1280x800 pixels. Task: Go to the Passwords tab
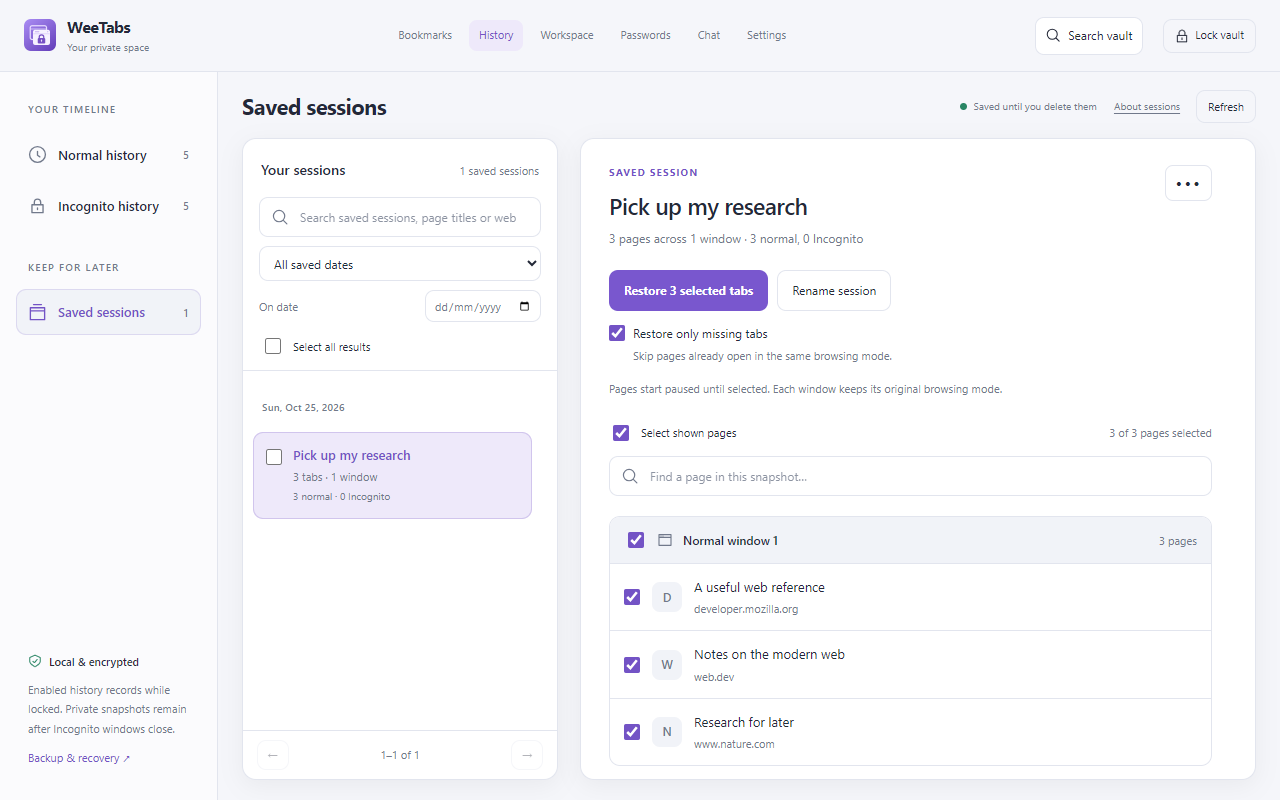tap(645, 35)
